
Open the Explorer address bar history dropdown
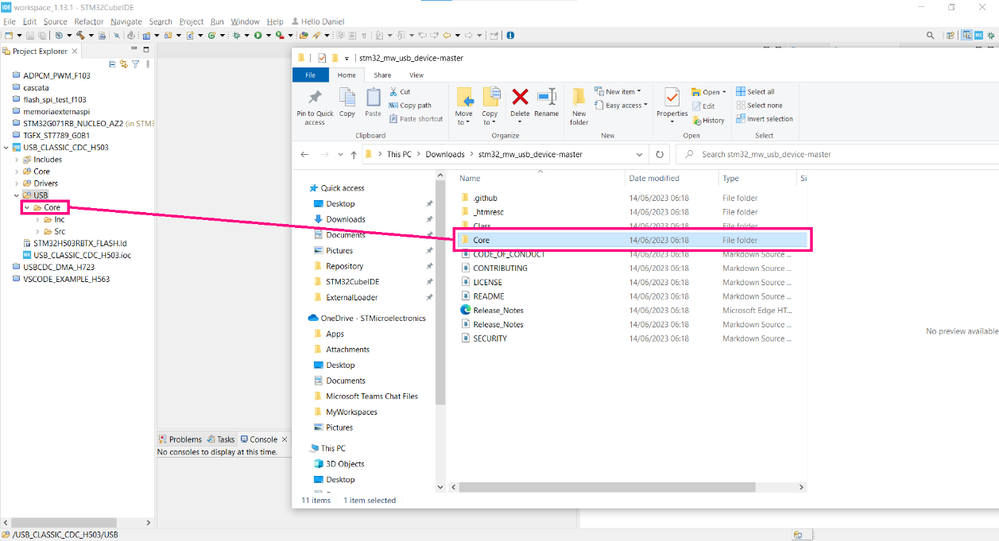639,154
